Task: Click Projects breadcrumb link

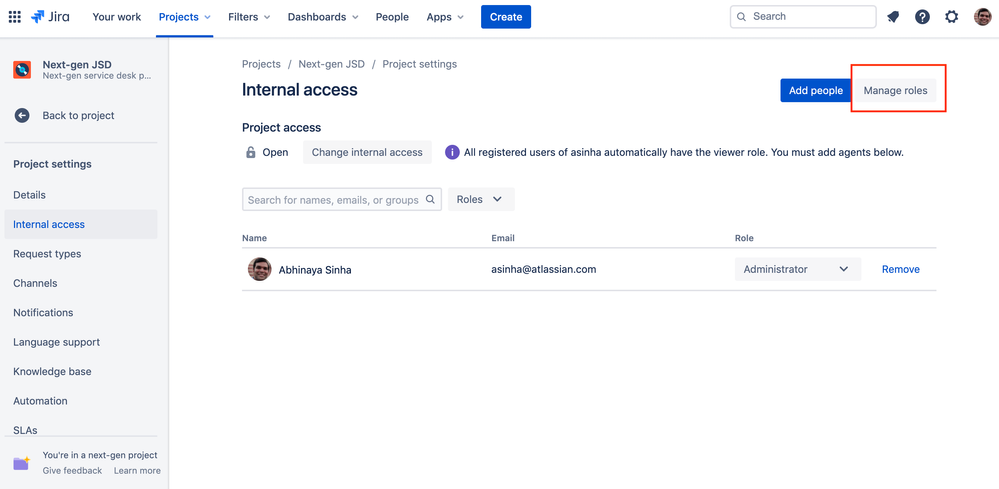Action: 261,64
